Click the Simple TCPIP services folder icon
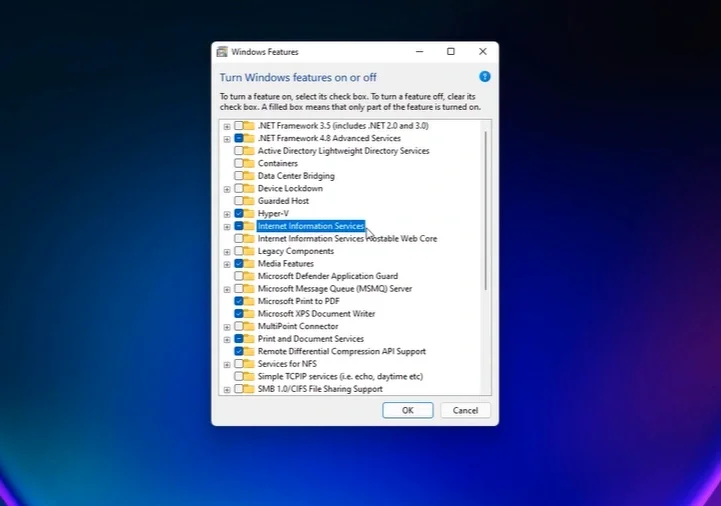The height and width of the screenshot is (506, 721). click(x=249, y=376)
